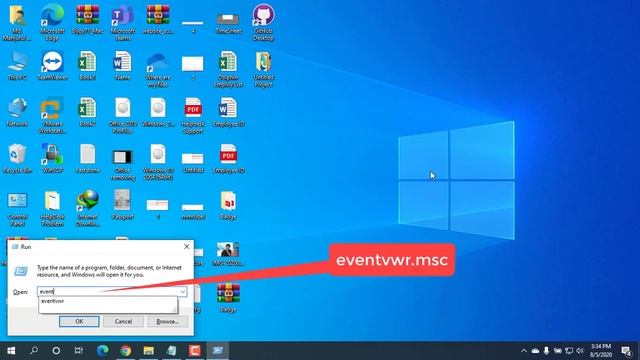Open the volume speaker tray icon

[x=580, y=351]
